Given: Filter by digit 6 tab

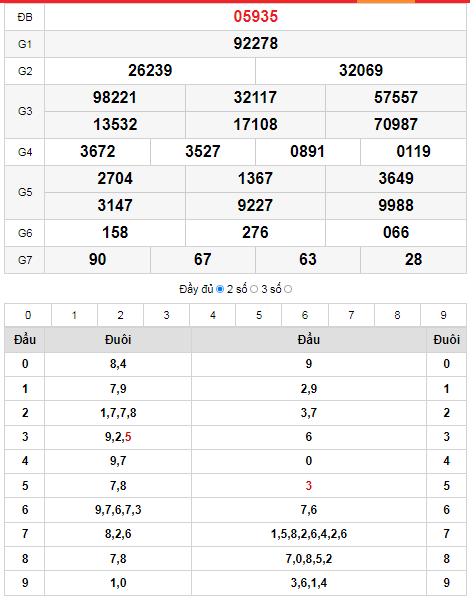Looking at the screenshot, I should pyautogui.click(x=305, y=315).
